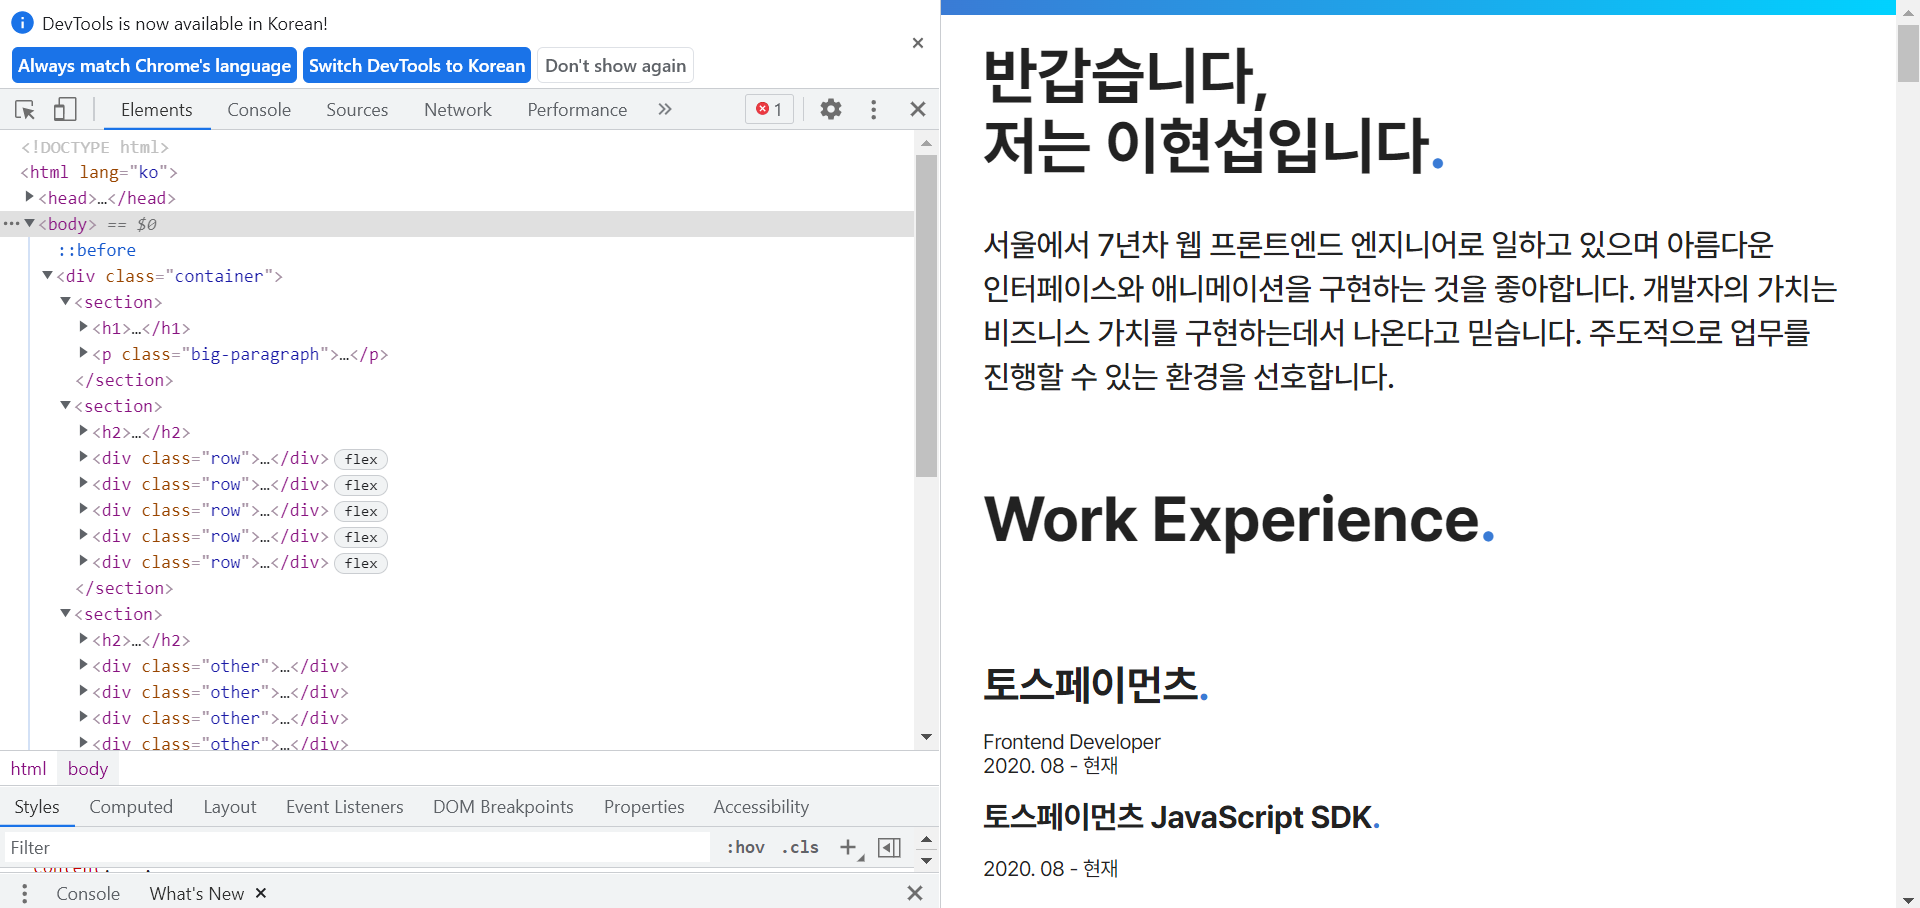Open the drawer kebab menu

click(x=25, y=893)
